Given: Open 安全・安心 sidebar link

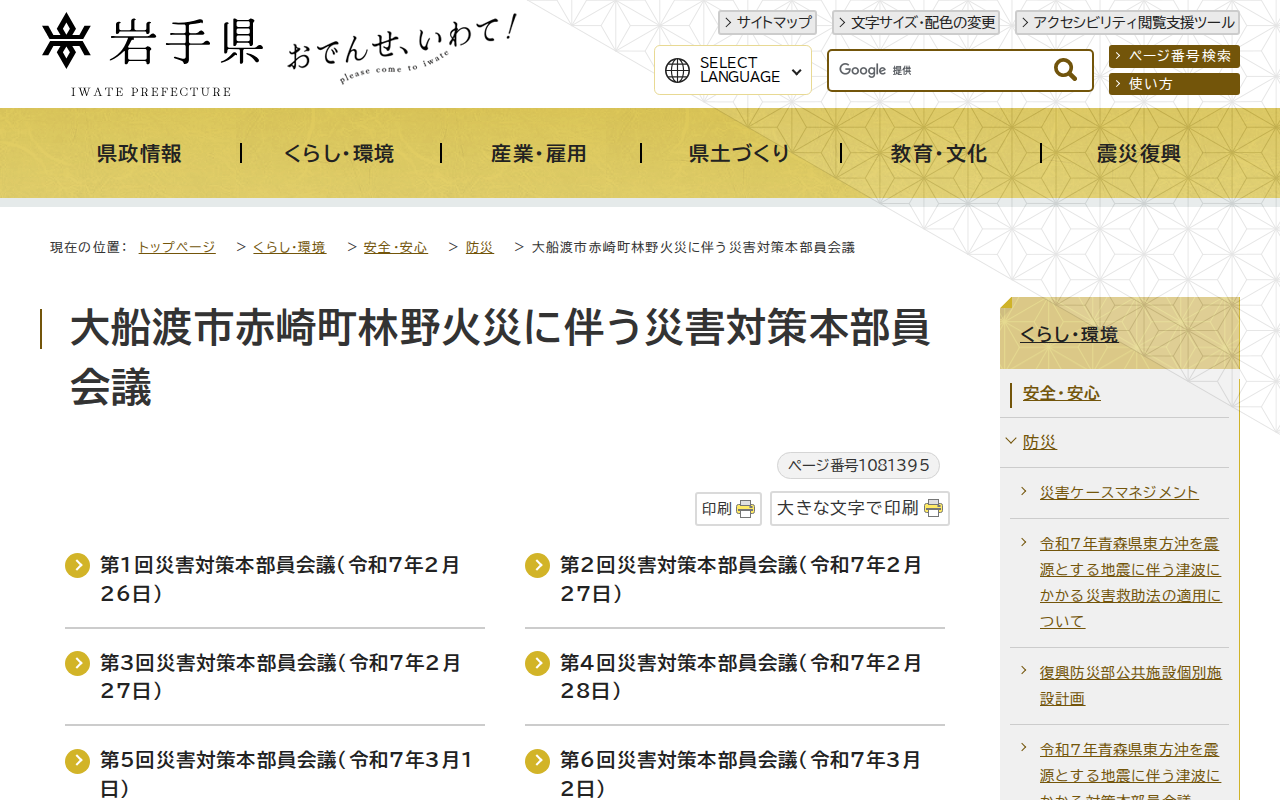Looking at the screenshot, I should [x=1061, y=394].
